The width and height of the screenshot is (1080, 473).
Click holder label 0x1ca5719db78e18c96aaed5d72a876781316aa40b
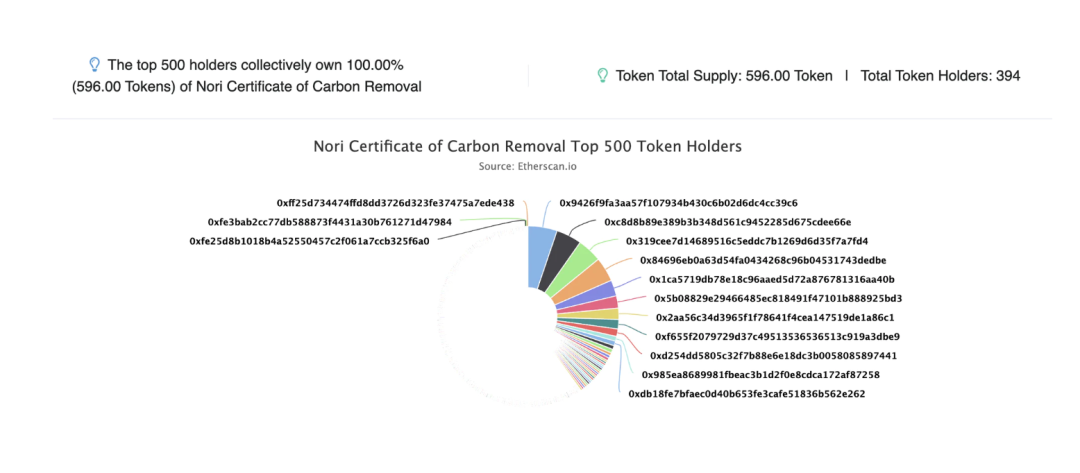771,280
